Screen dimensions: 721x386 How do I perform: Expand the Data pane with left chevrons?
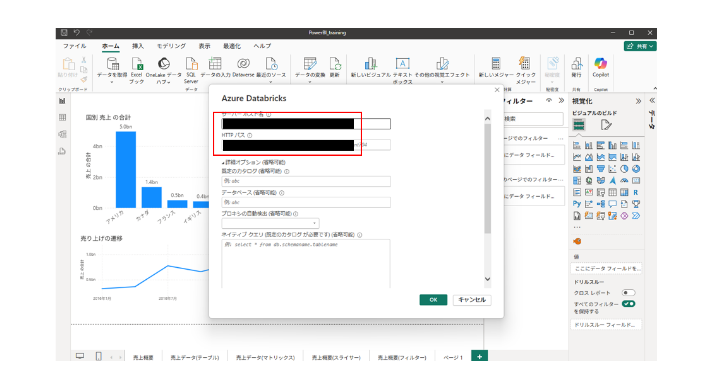(x=652, y=100)
